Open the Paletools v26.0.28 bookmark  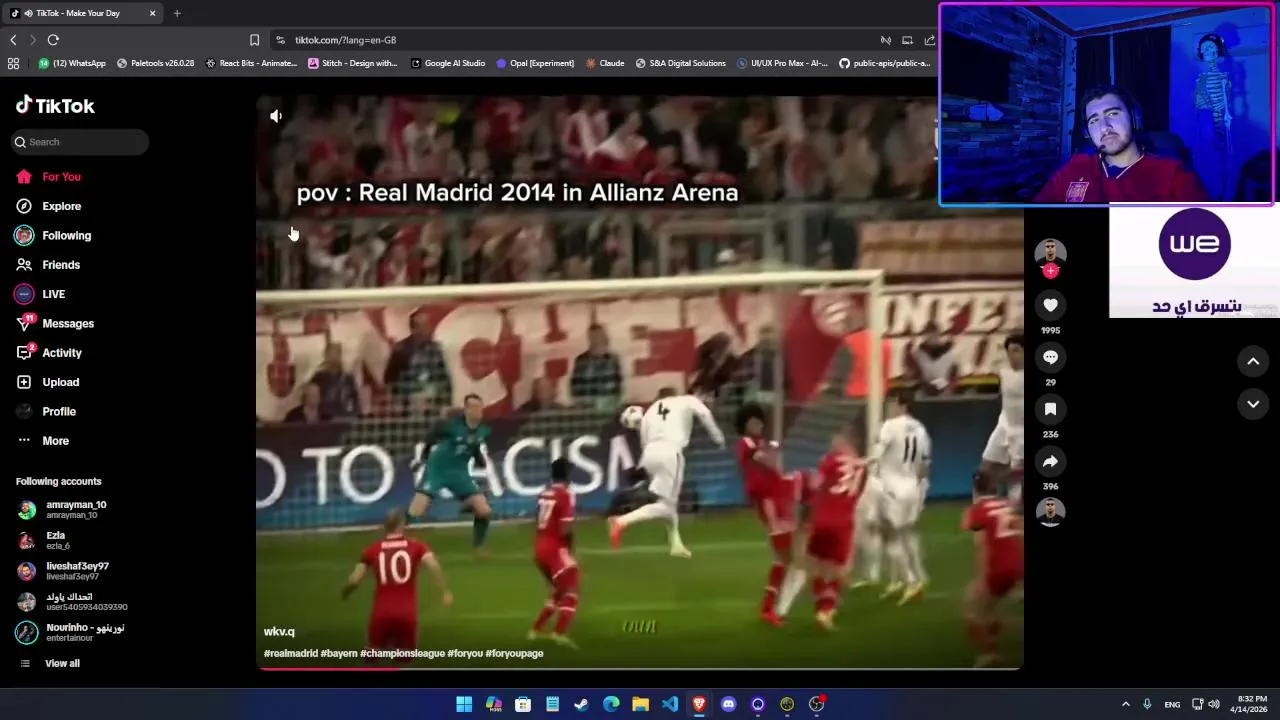155,63
